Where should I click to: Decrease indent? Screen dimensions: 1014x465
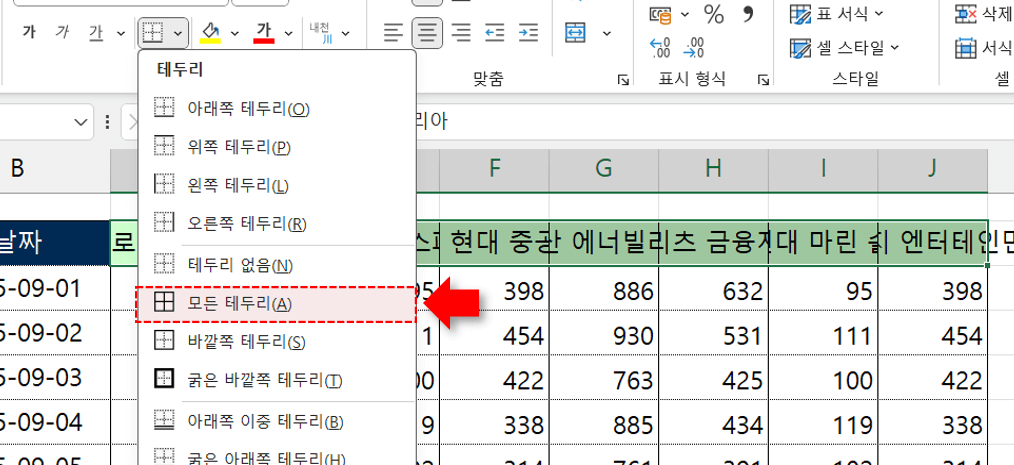click(x=495, y=32)
